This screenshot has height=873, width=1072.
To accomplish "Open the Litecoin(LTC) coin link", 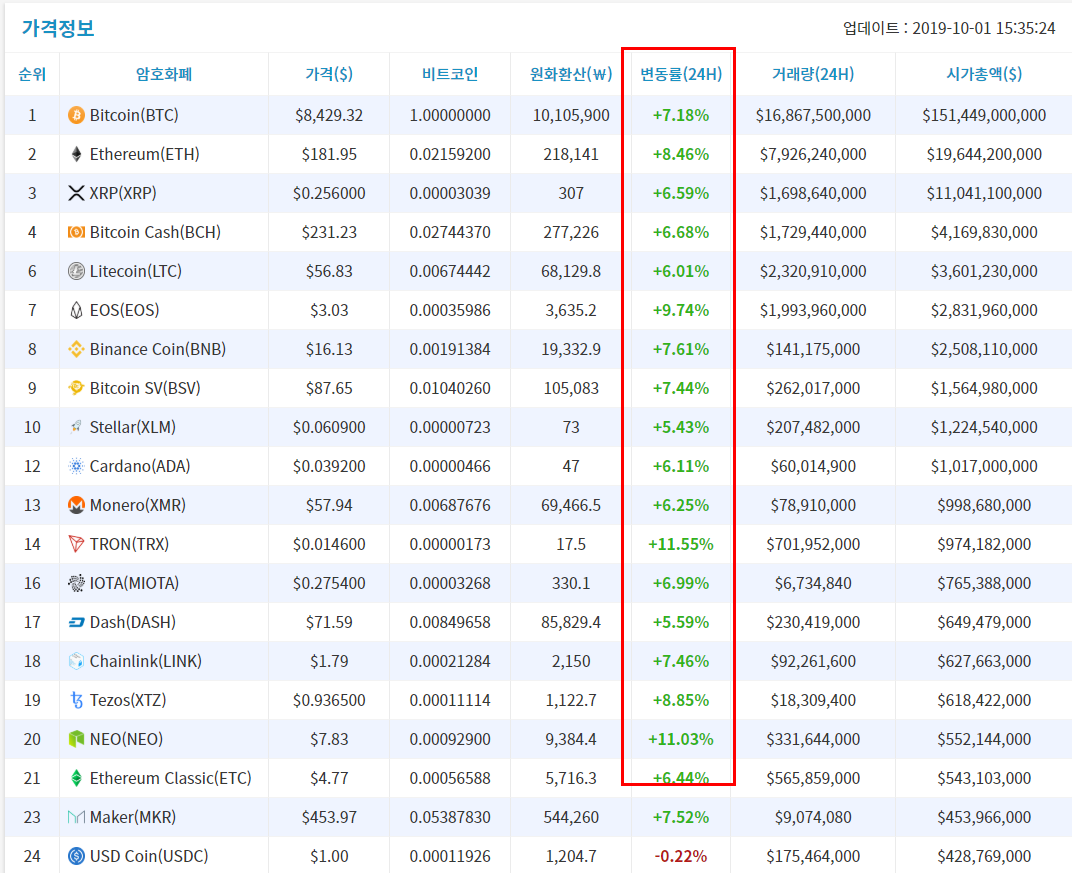I will 135,271.
